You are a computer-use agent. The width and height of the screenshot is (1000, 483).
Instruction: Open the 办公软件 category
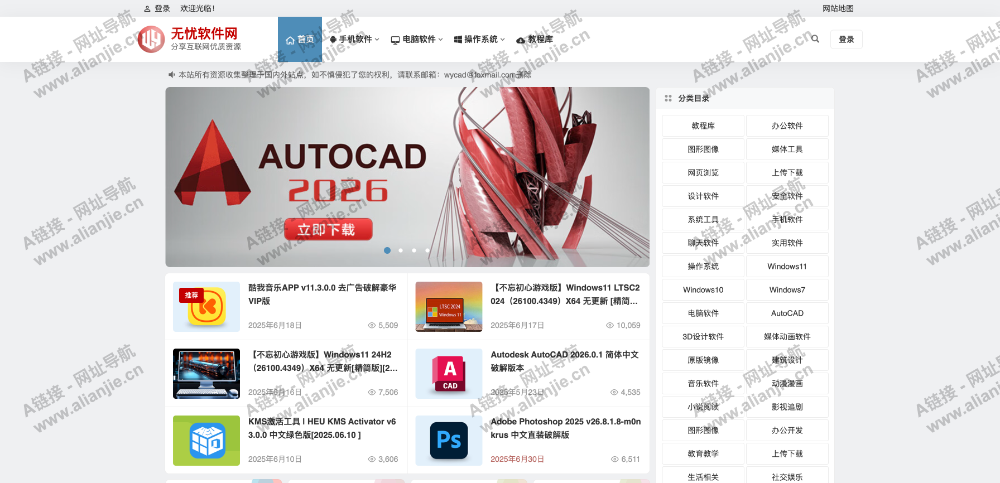(x=787, y=126)
